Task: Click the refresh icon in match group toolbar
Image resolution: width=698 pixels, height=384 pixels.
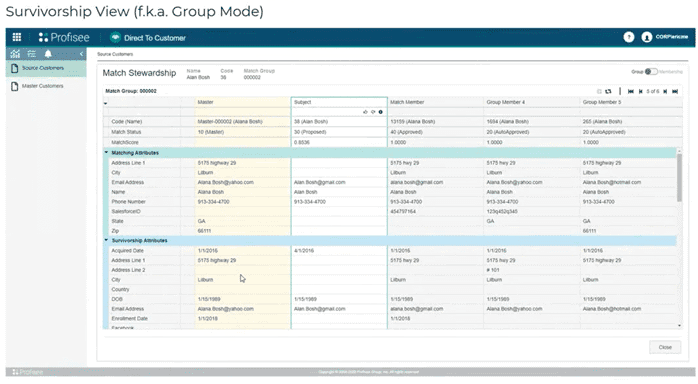Action: [x=608, y=91]
